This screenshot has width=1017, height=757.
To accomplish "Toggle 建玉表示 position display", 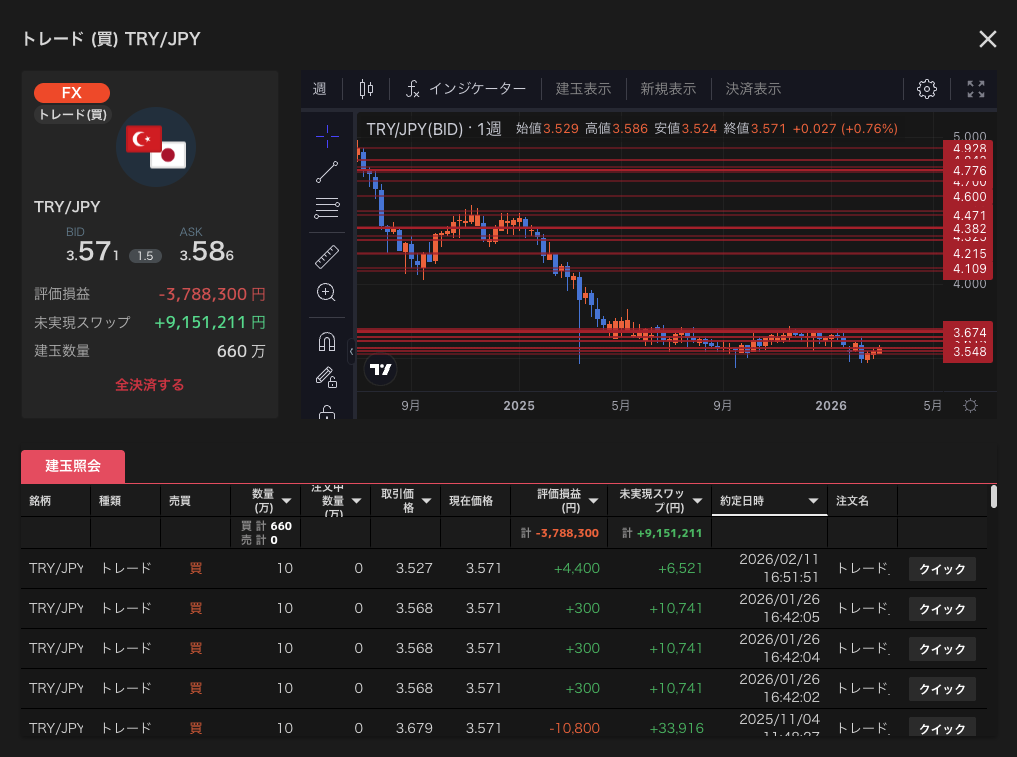I will tap(583, 89).
